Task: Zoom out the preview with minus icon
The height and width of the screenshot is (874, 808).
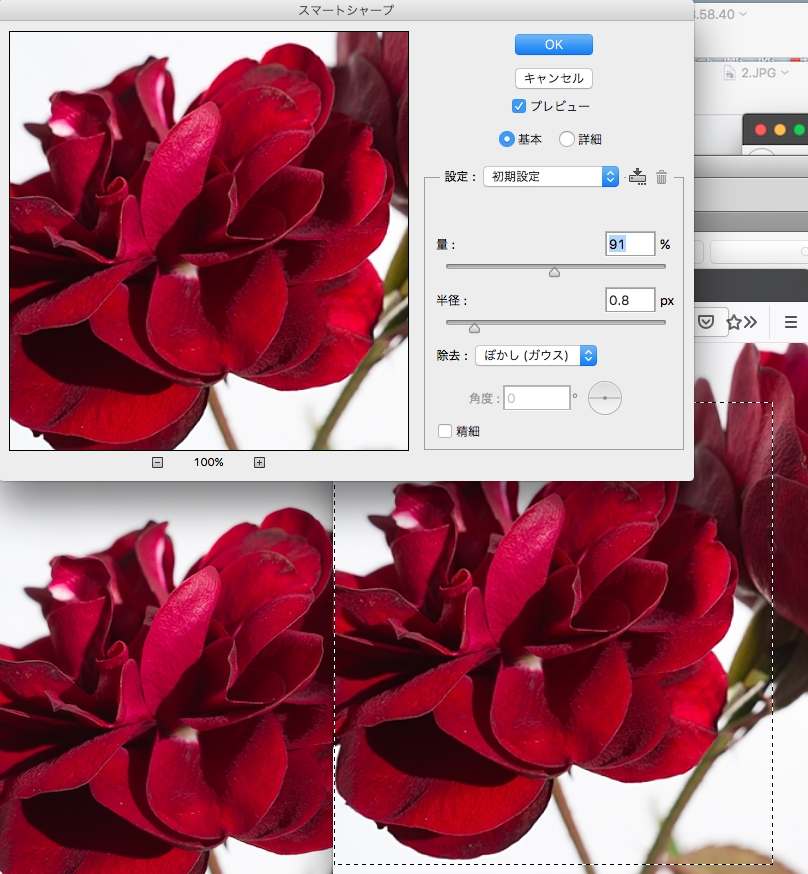Action: coord(158,462)
